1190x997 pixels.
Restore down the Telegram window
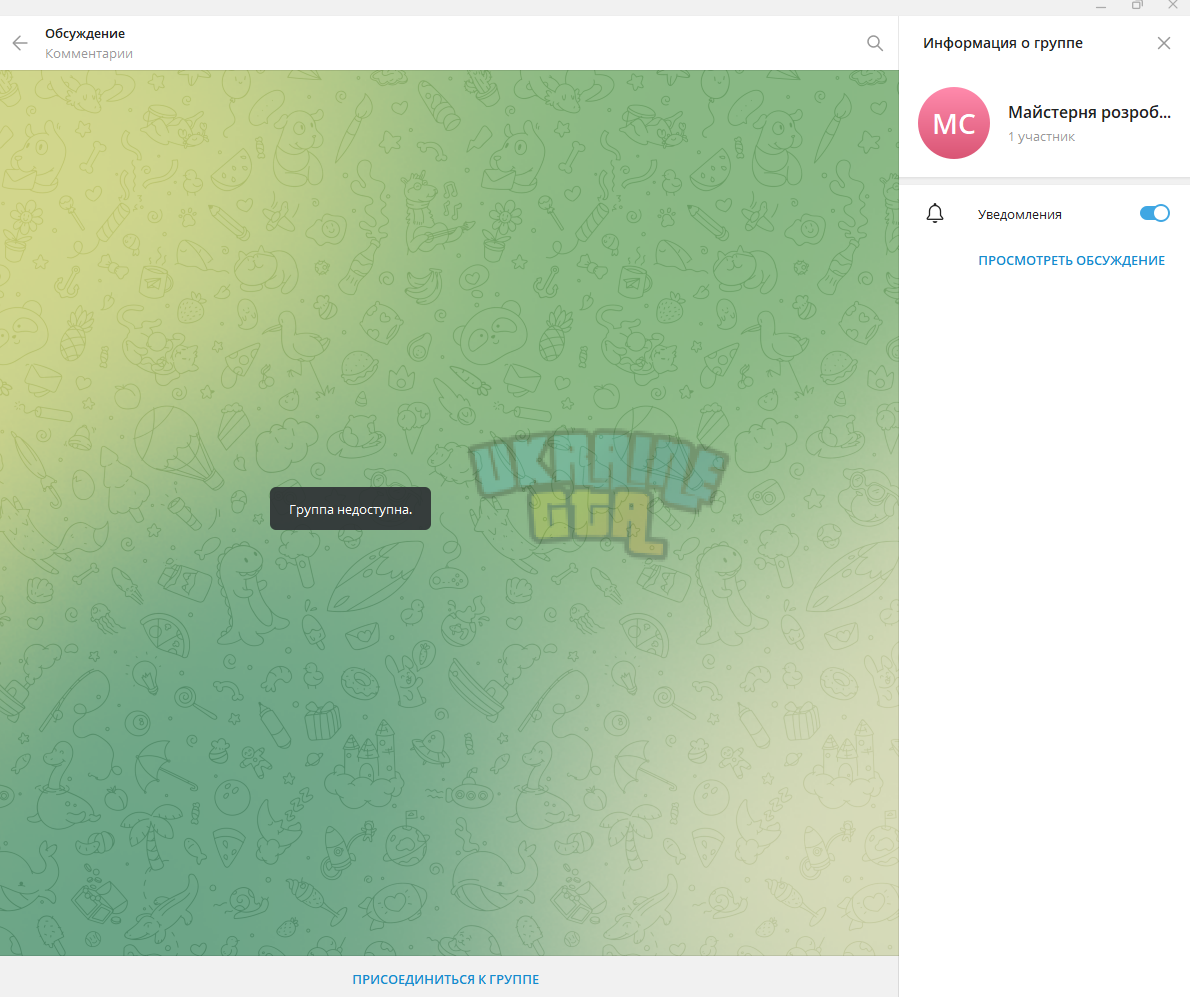point(1137,5)
